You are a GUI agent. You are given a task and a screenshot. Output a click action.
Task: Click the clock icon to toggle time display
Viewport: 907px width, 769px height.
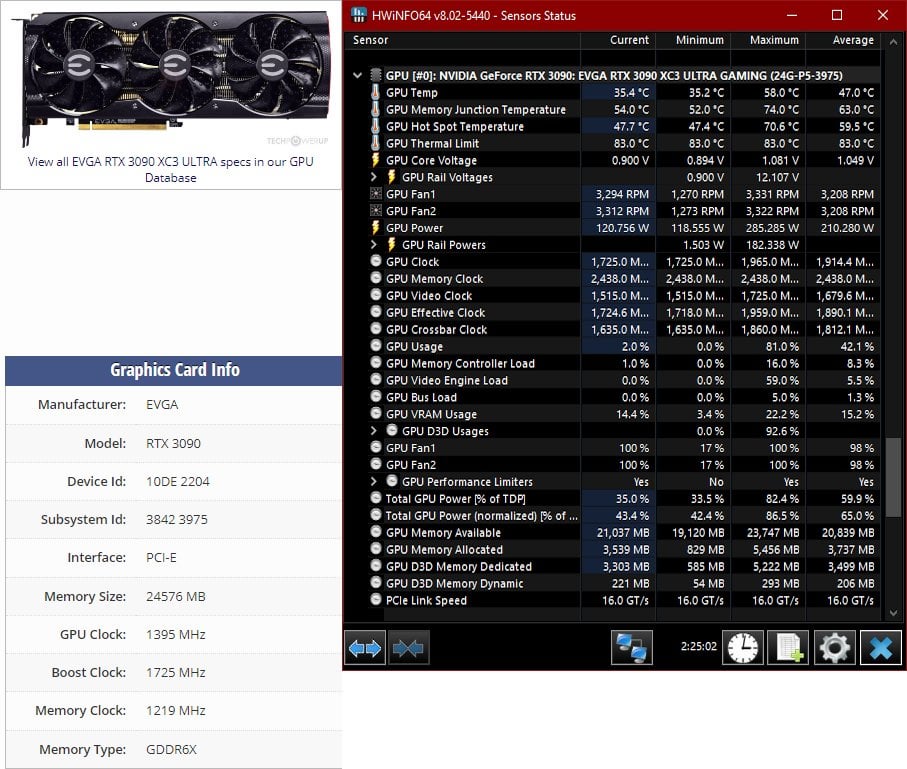737,647
